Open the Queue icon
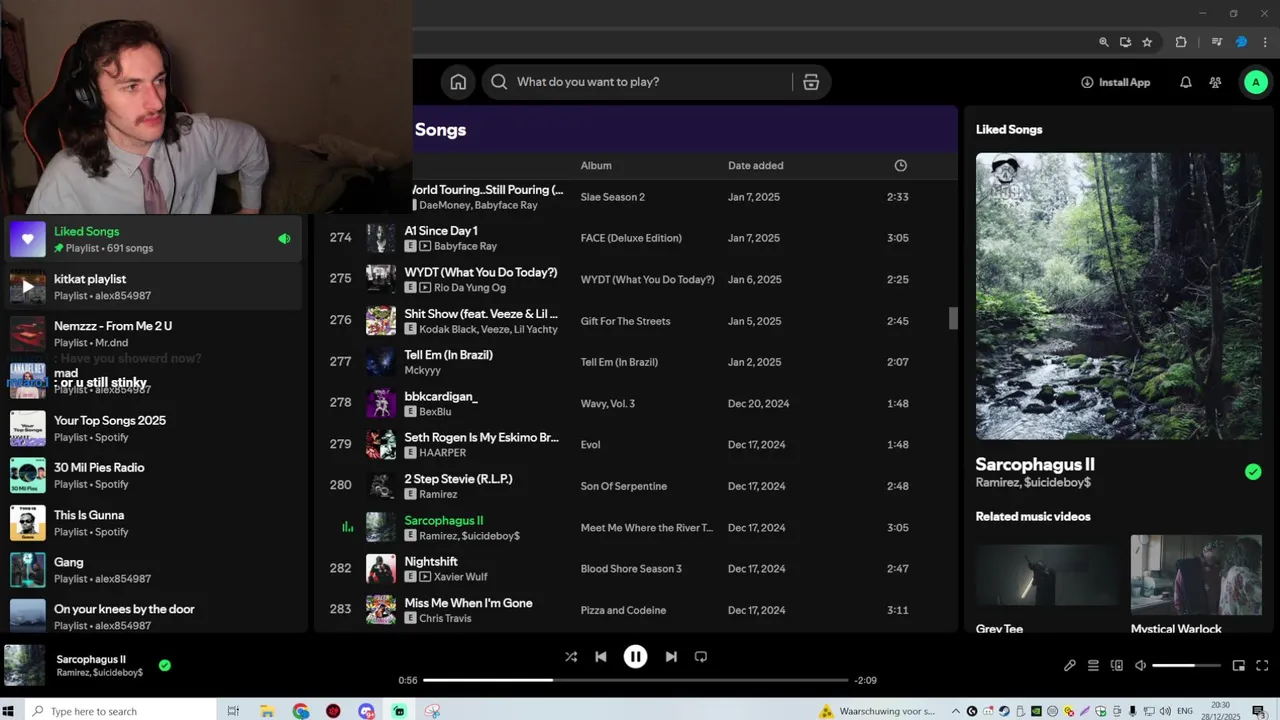This screenshot has height=720, width=1280. (1093, 666)
